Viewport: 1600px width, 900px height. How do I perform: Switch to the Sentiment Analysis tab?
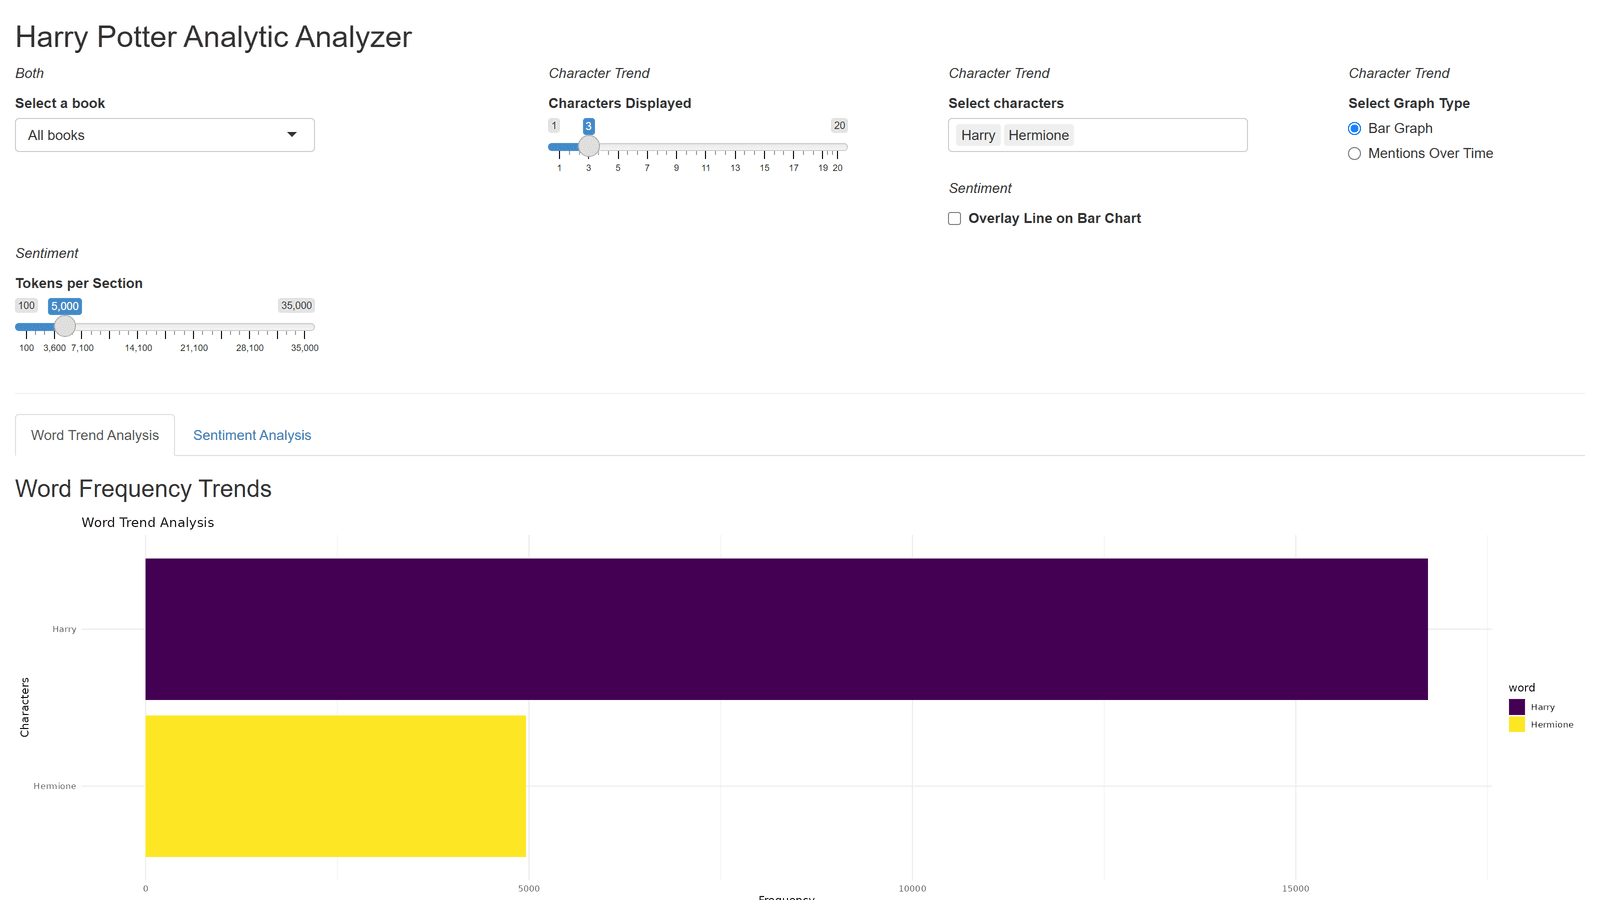tap(252, 435)
